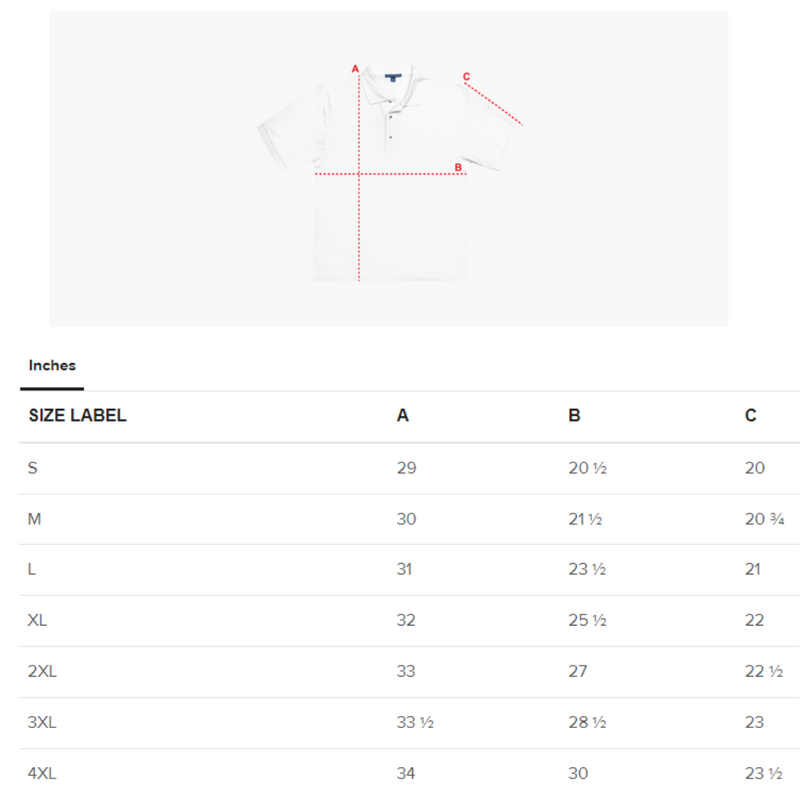Click the A column header in table
The width and height of the screenshot is (800, 800).
pyautogui.click(x=403, y=416)
